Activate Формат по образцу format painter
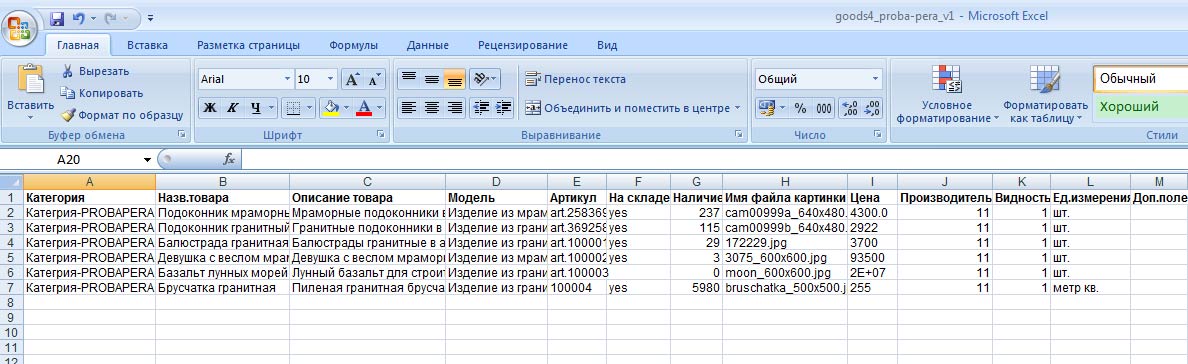 pyautogui.click(x=122, y=115)
